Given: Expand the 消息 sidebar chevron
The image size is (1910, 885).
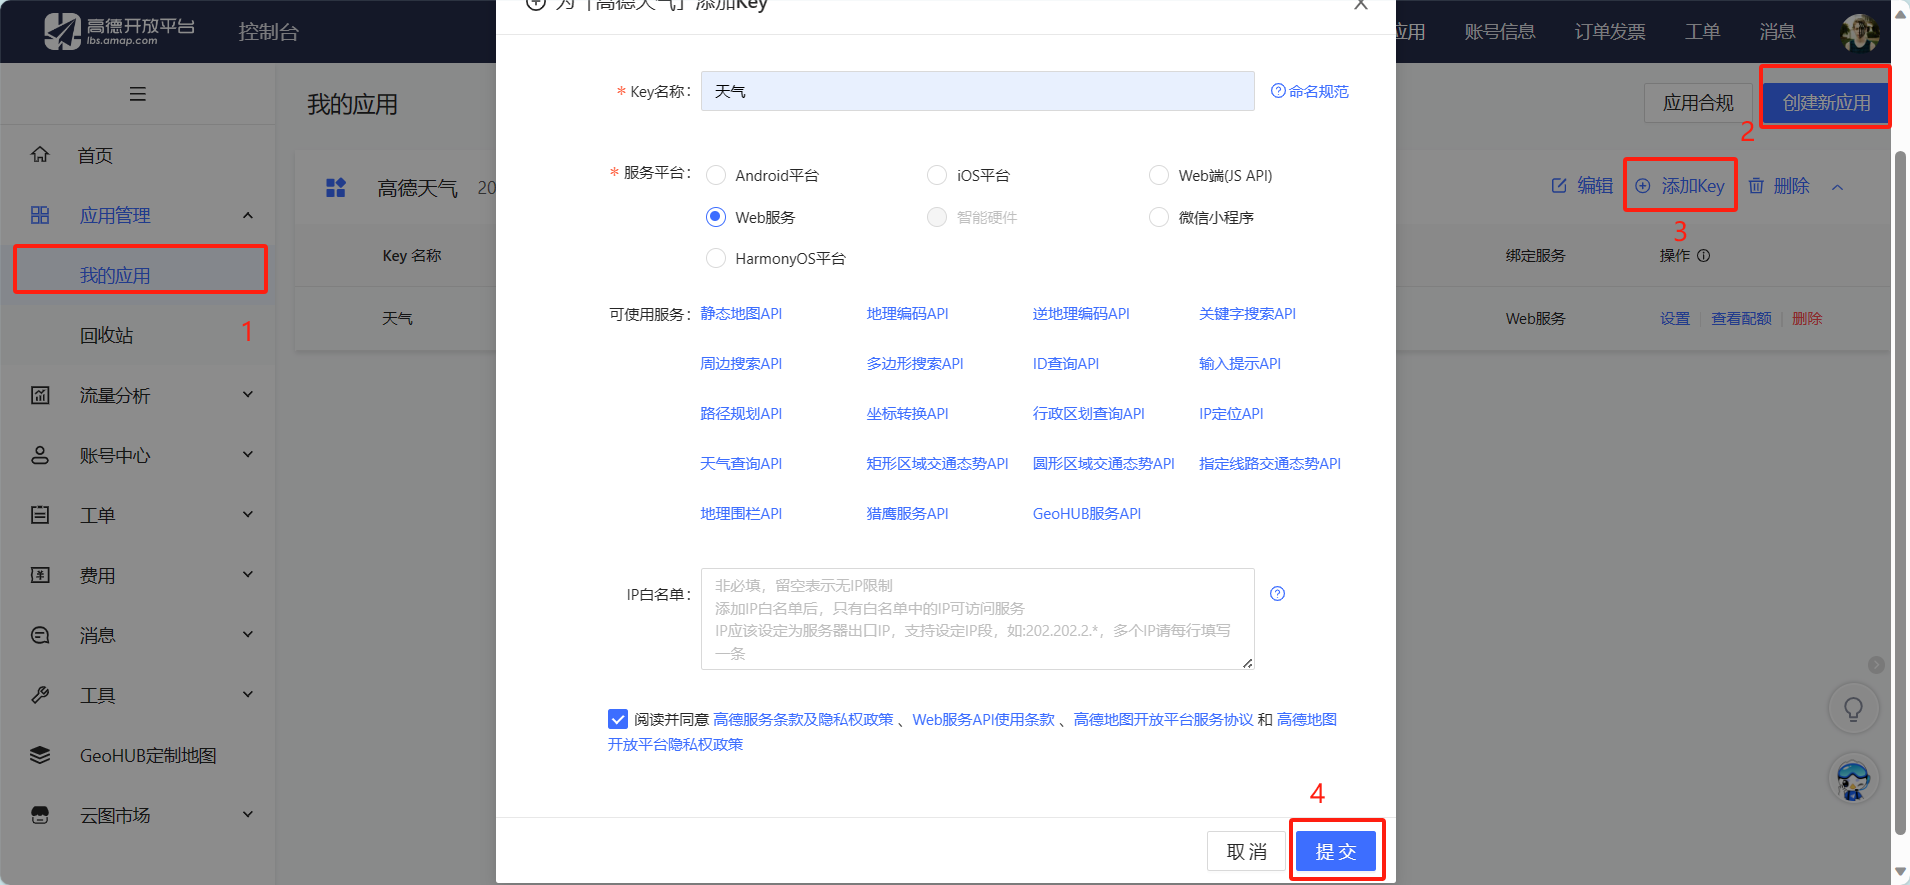Looking at the screenshot, I should [248, 635].
